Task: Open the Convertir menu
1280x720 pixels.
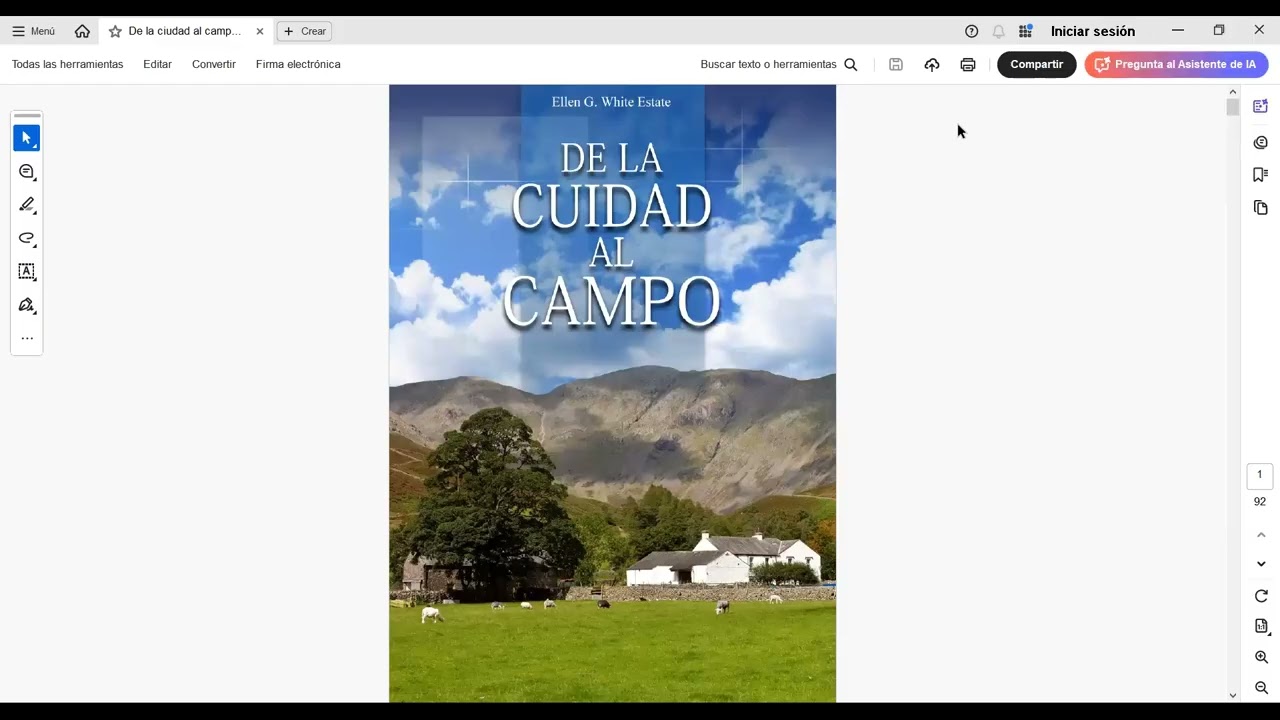Action: [x=214, y=64]
